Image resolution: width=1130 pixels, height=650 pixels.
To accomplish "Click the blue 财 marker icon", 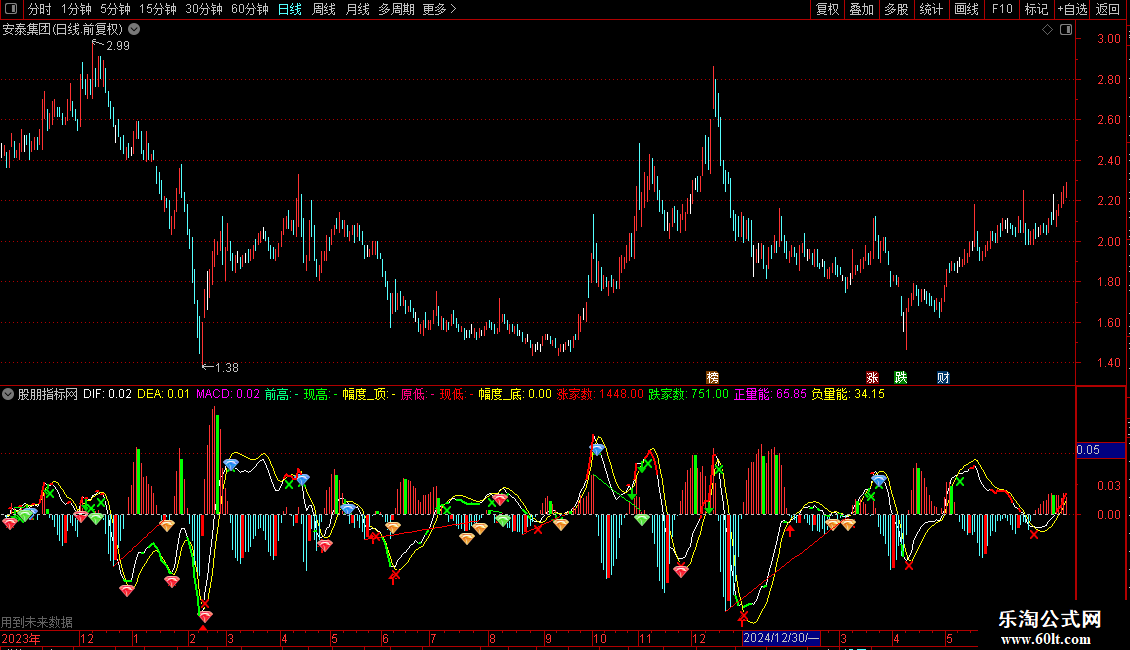I will (x=943, y=378).
